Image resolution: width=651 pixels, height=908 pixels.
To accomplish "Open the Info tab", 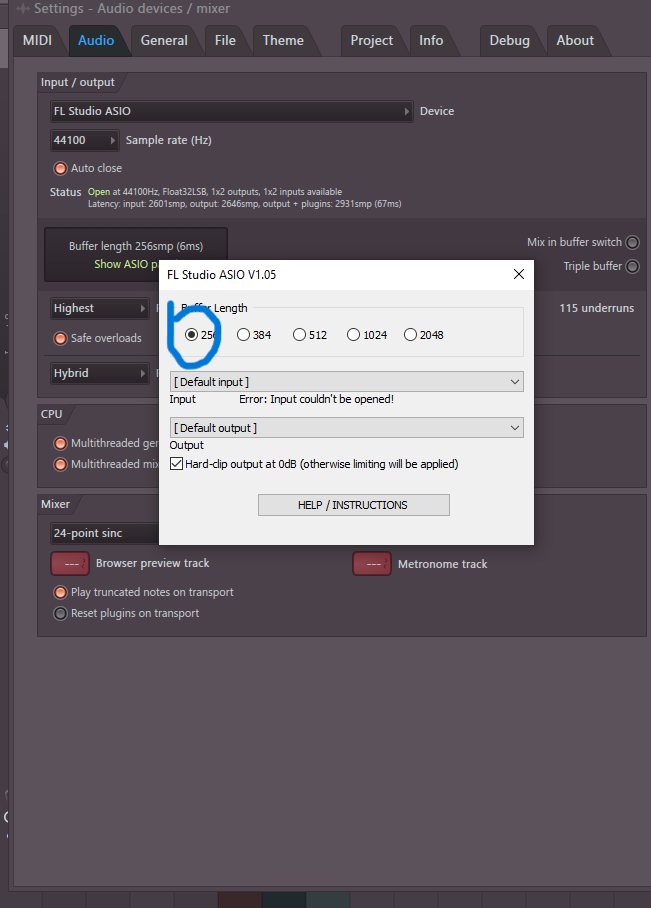I will pyautogui.click(x=431, y=41).
